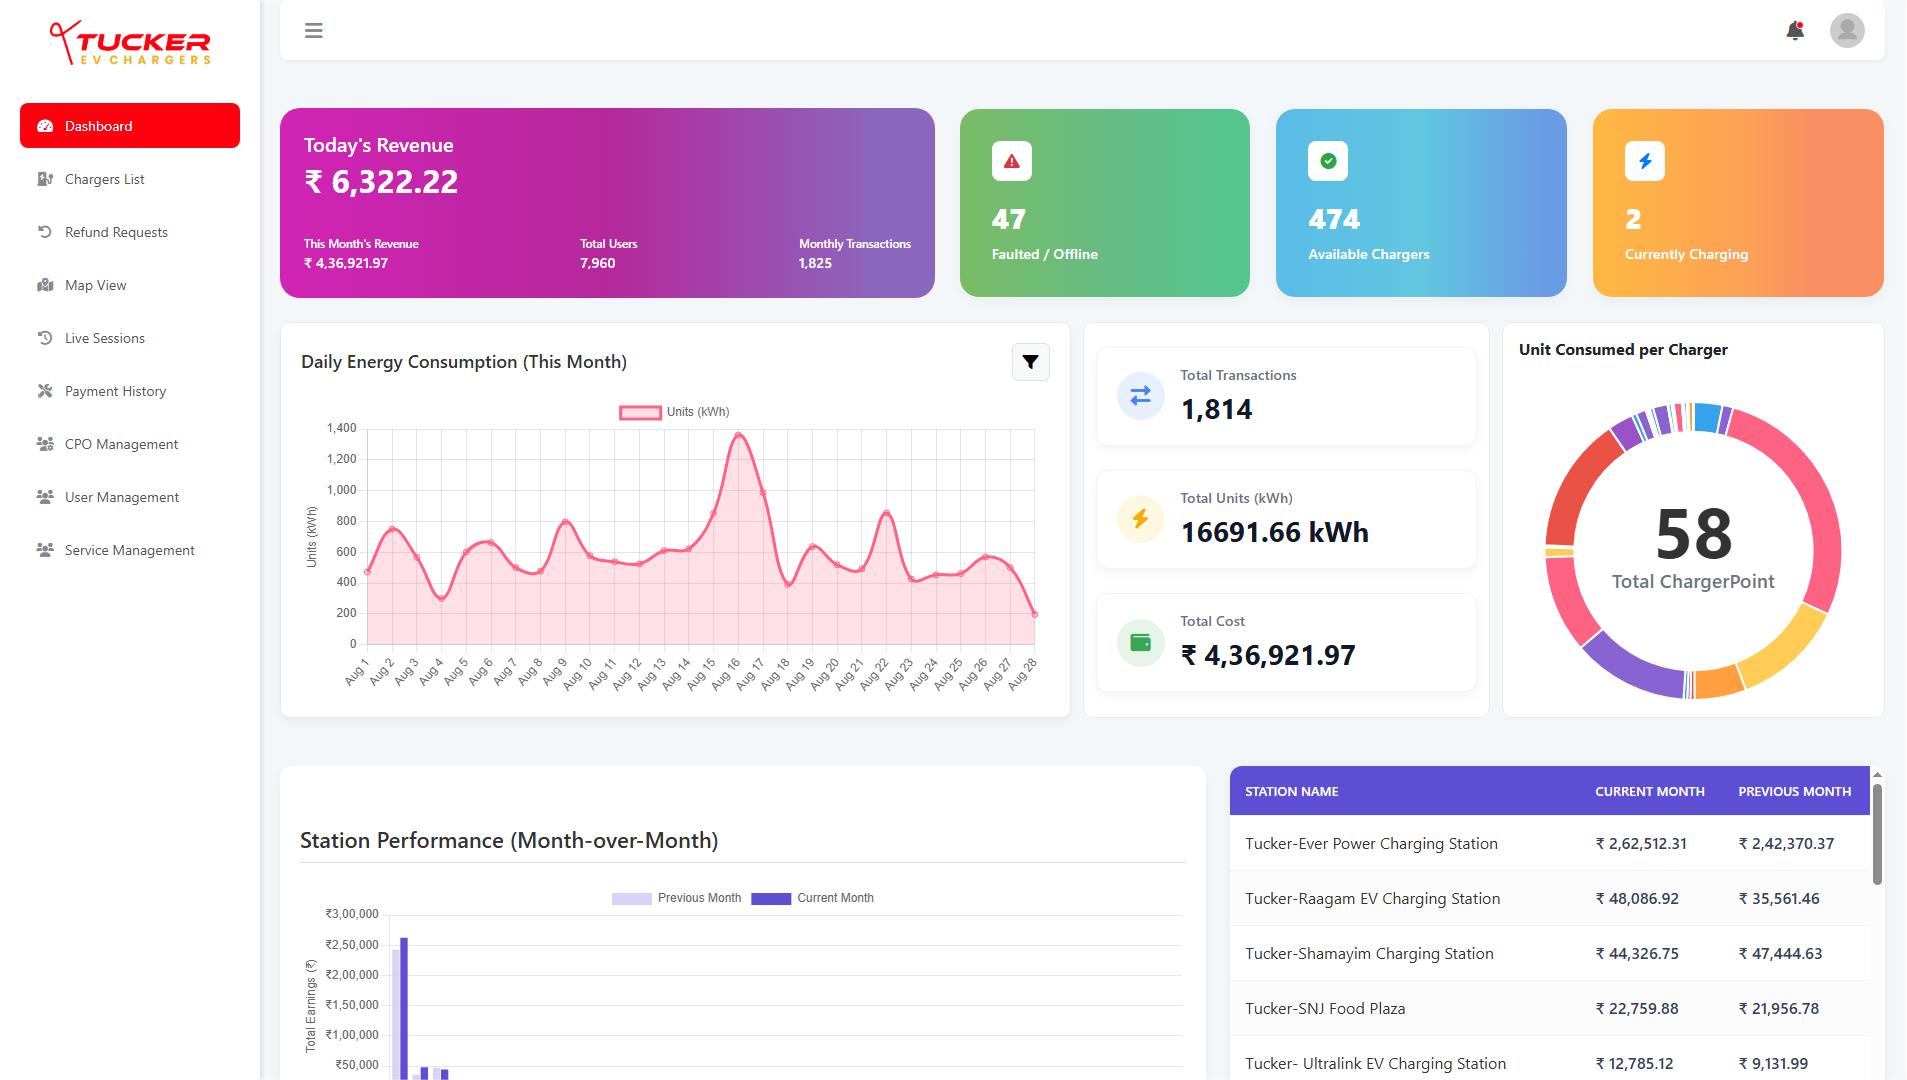Open the Today's Revenue card
Viewport: 1907px width, 1080px height.
click(x=607, y=203)
